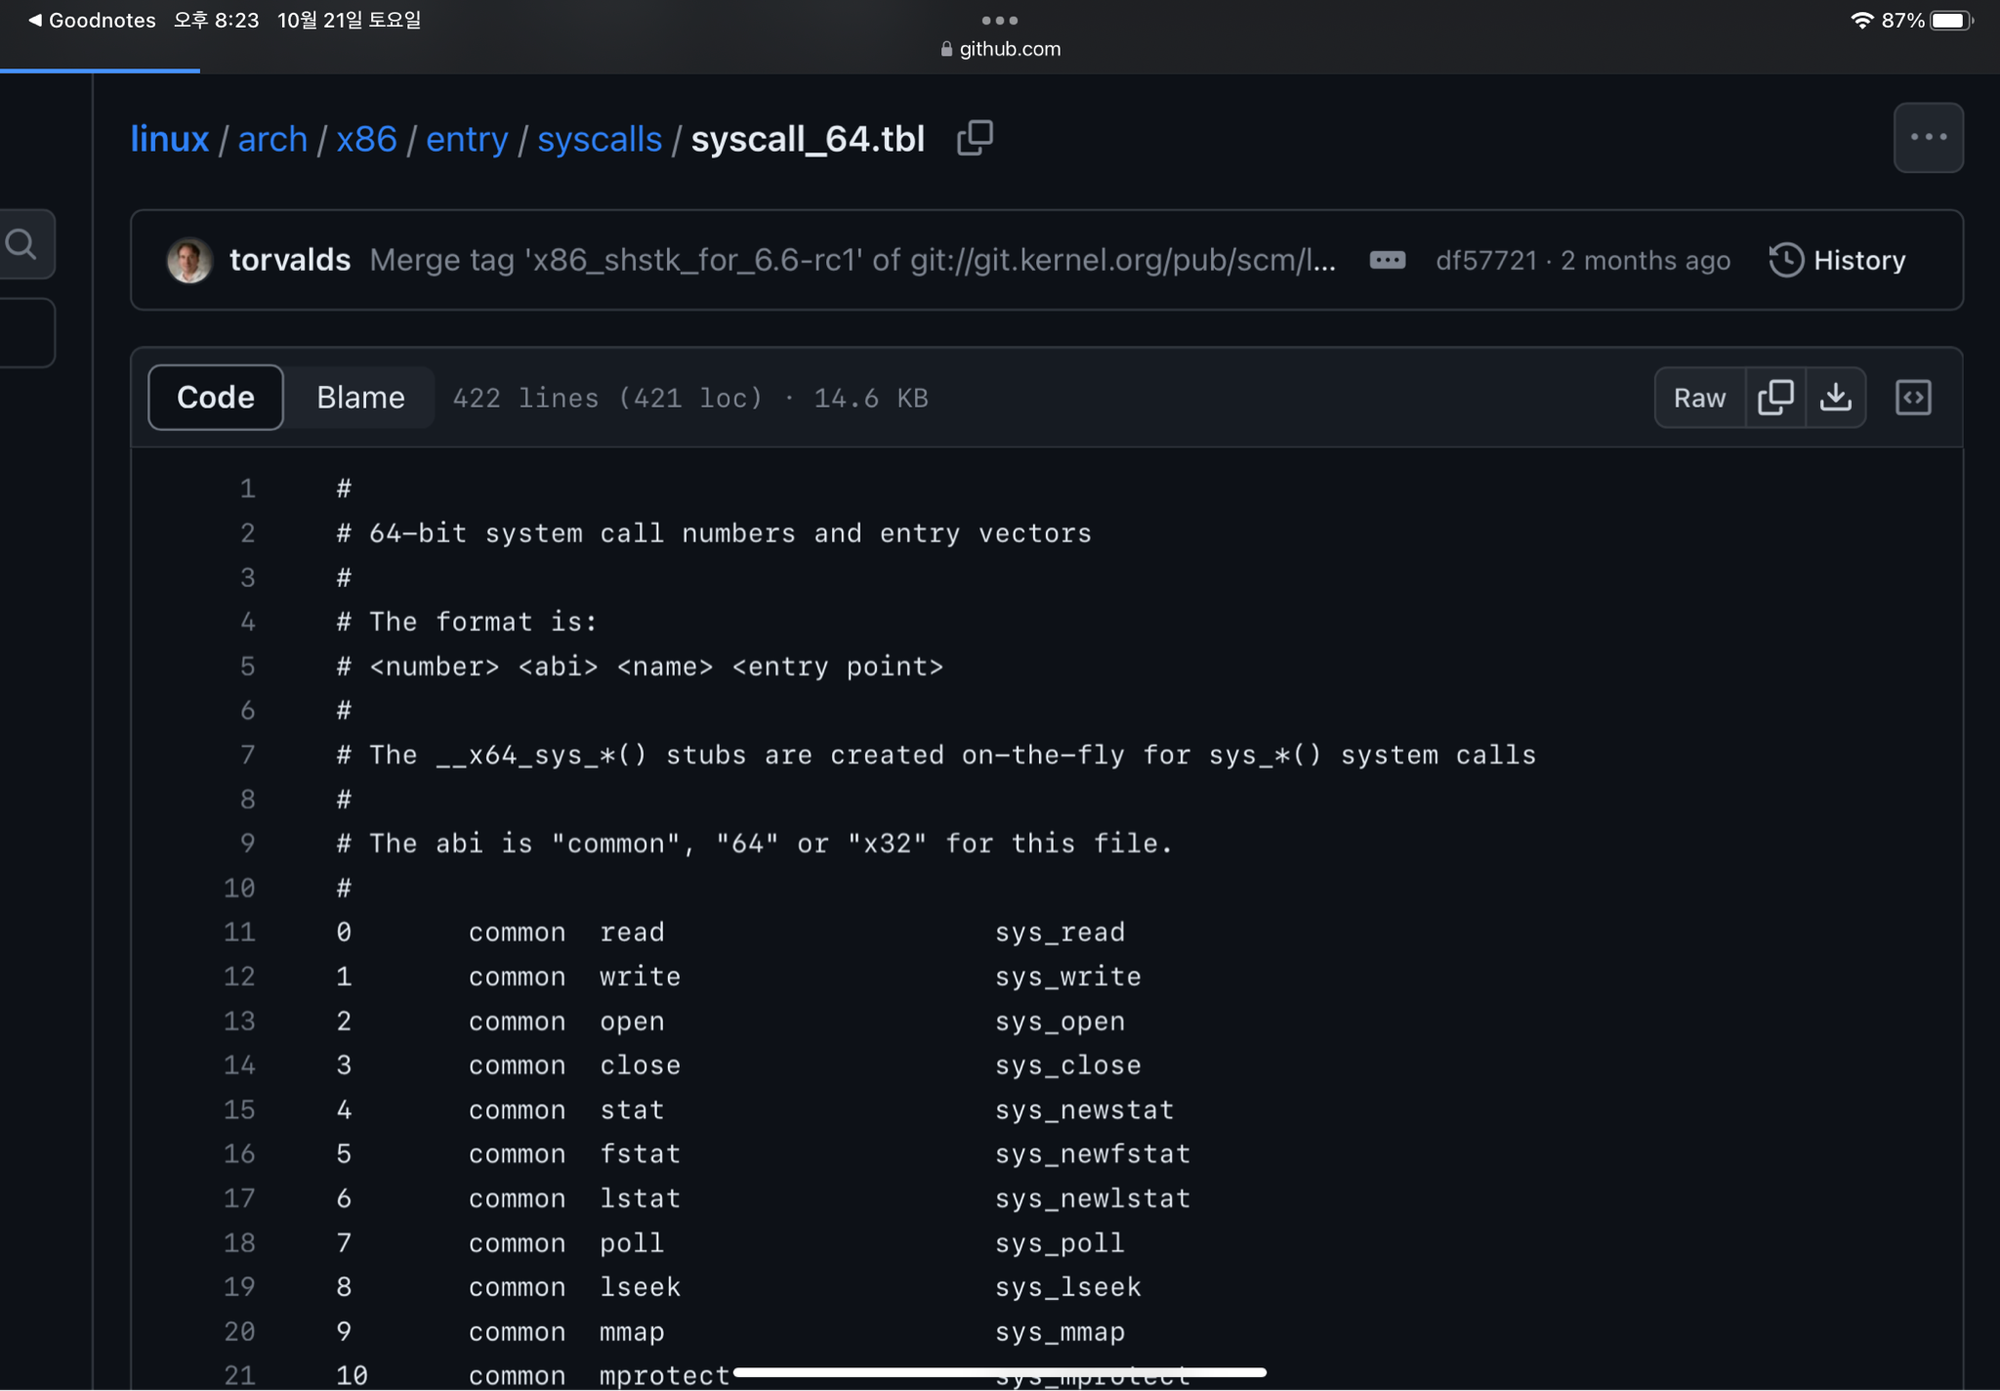Image resolution: width=2000 pixels, height=1391 pixels.
Task: Switch to the Code view tab
Action: click(215, 398)
